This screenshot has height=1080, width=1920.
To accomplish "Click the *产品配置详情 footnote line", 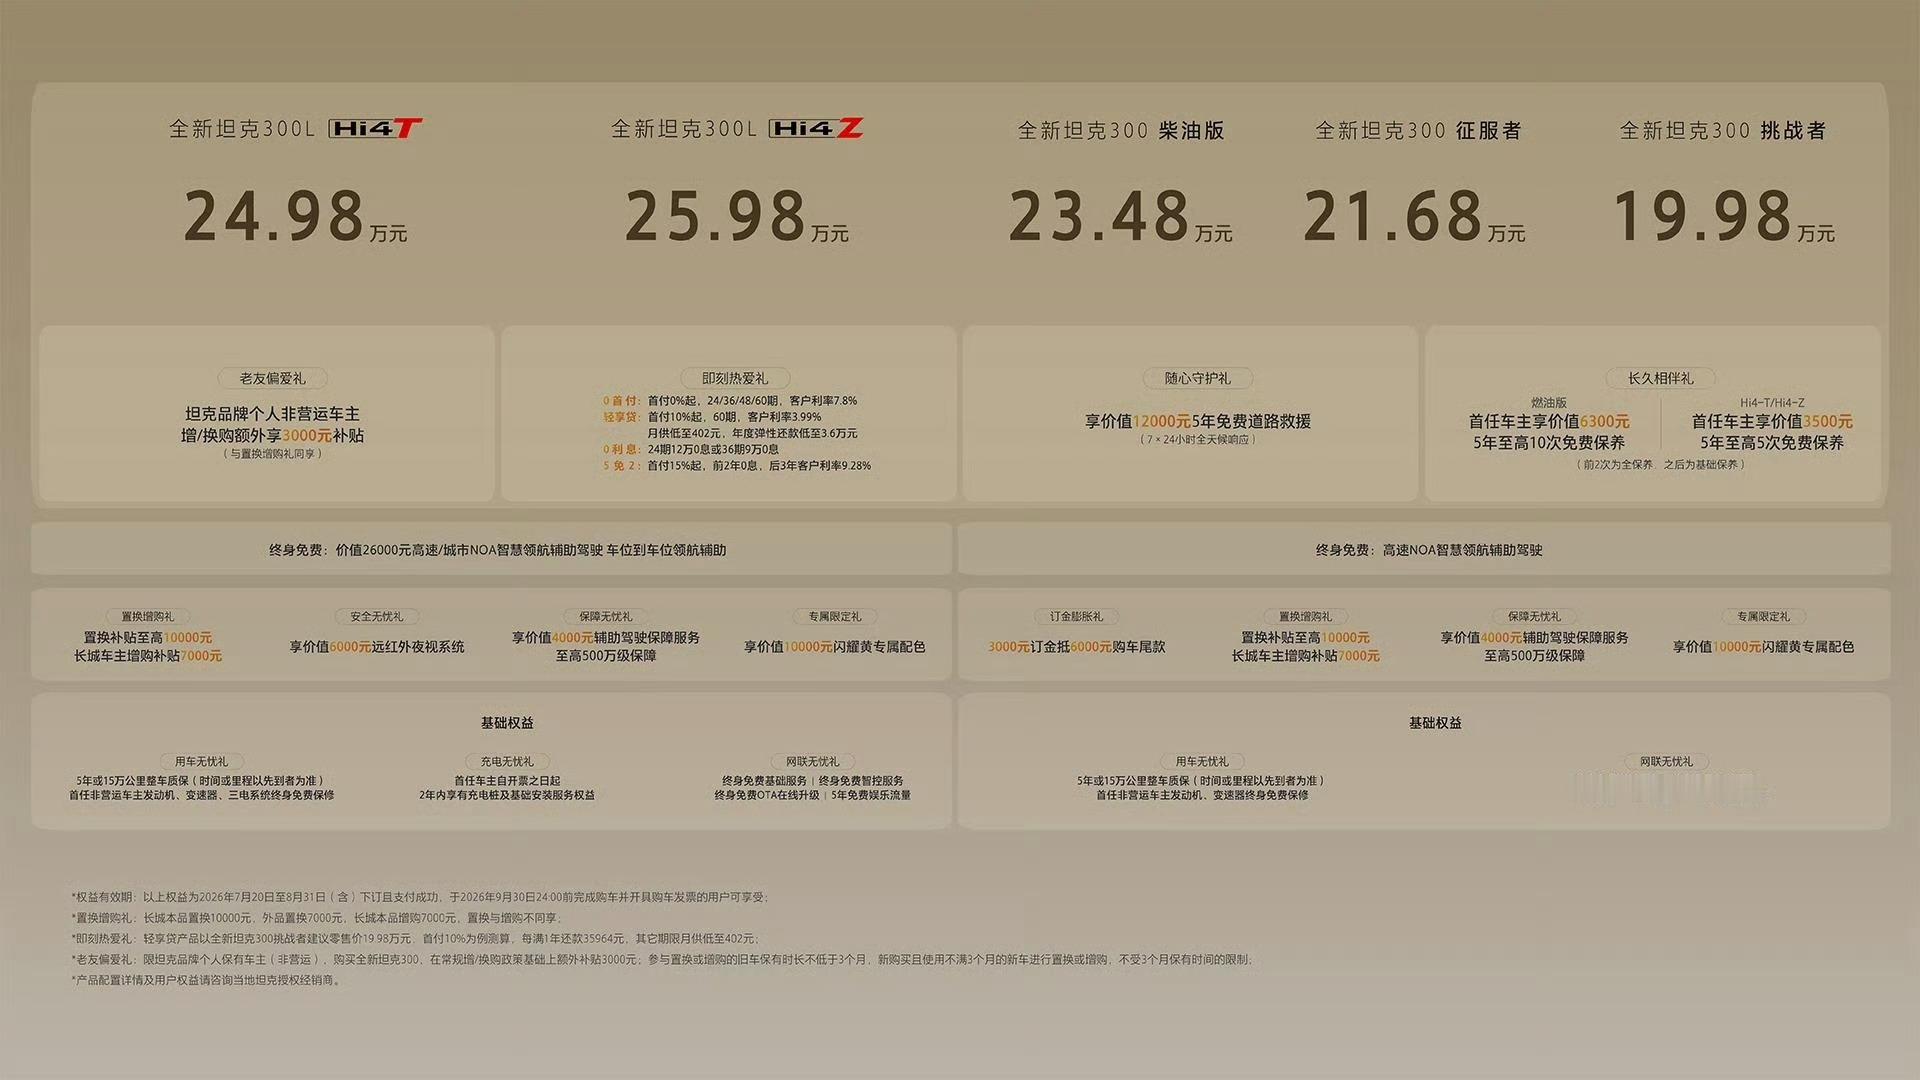I will 207,981.
